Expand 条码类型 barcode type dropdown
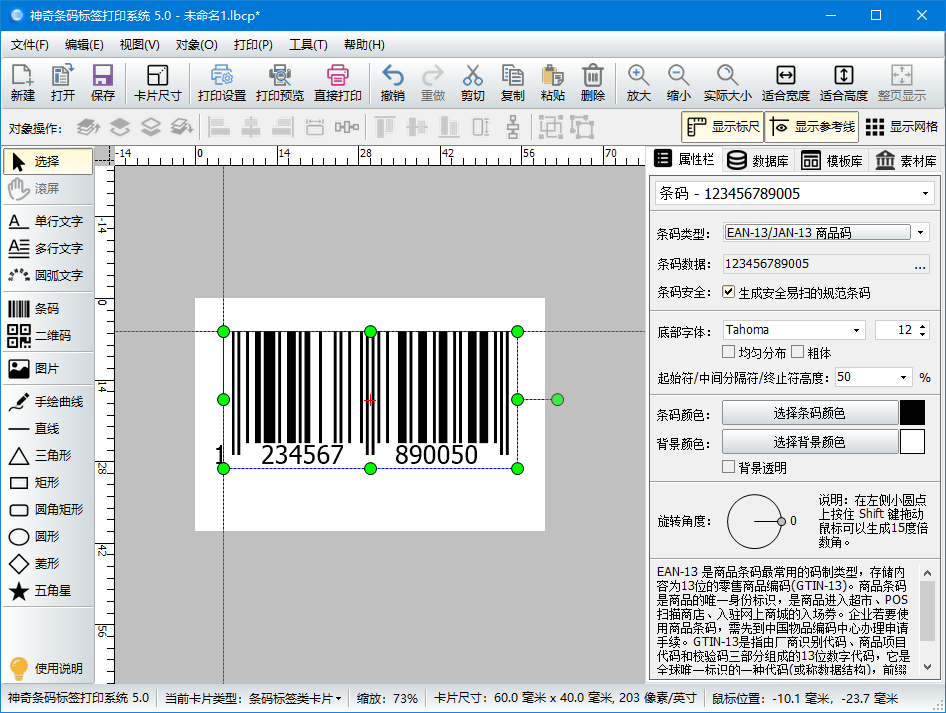 click(921, 233)
